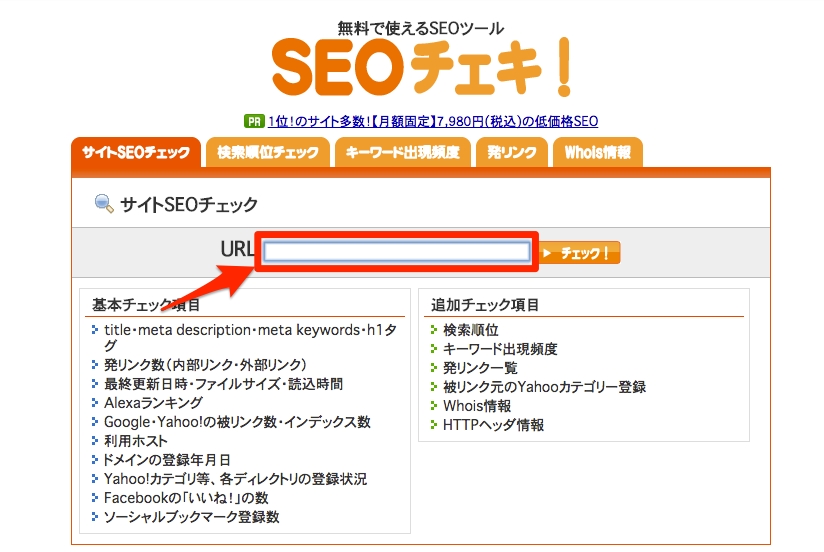Image resolution: width=824 pixels, height=552 pixels.
Task: Switch to the キーワード出現頻度 tab
Action: [403, 152]
